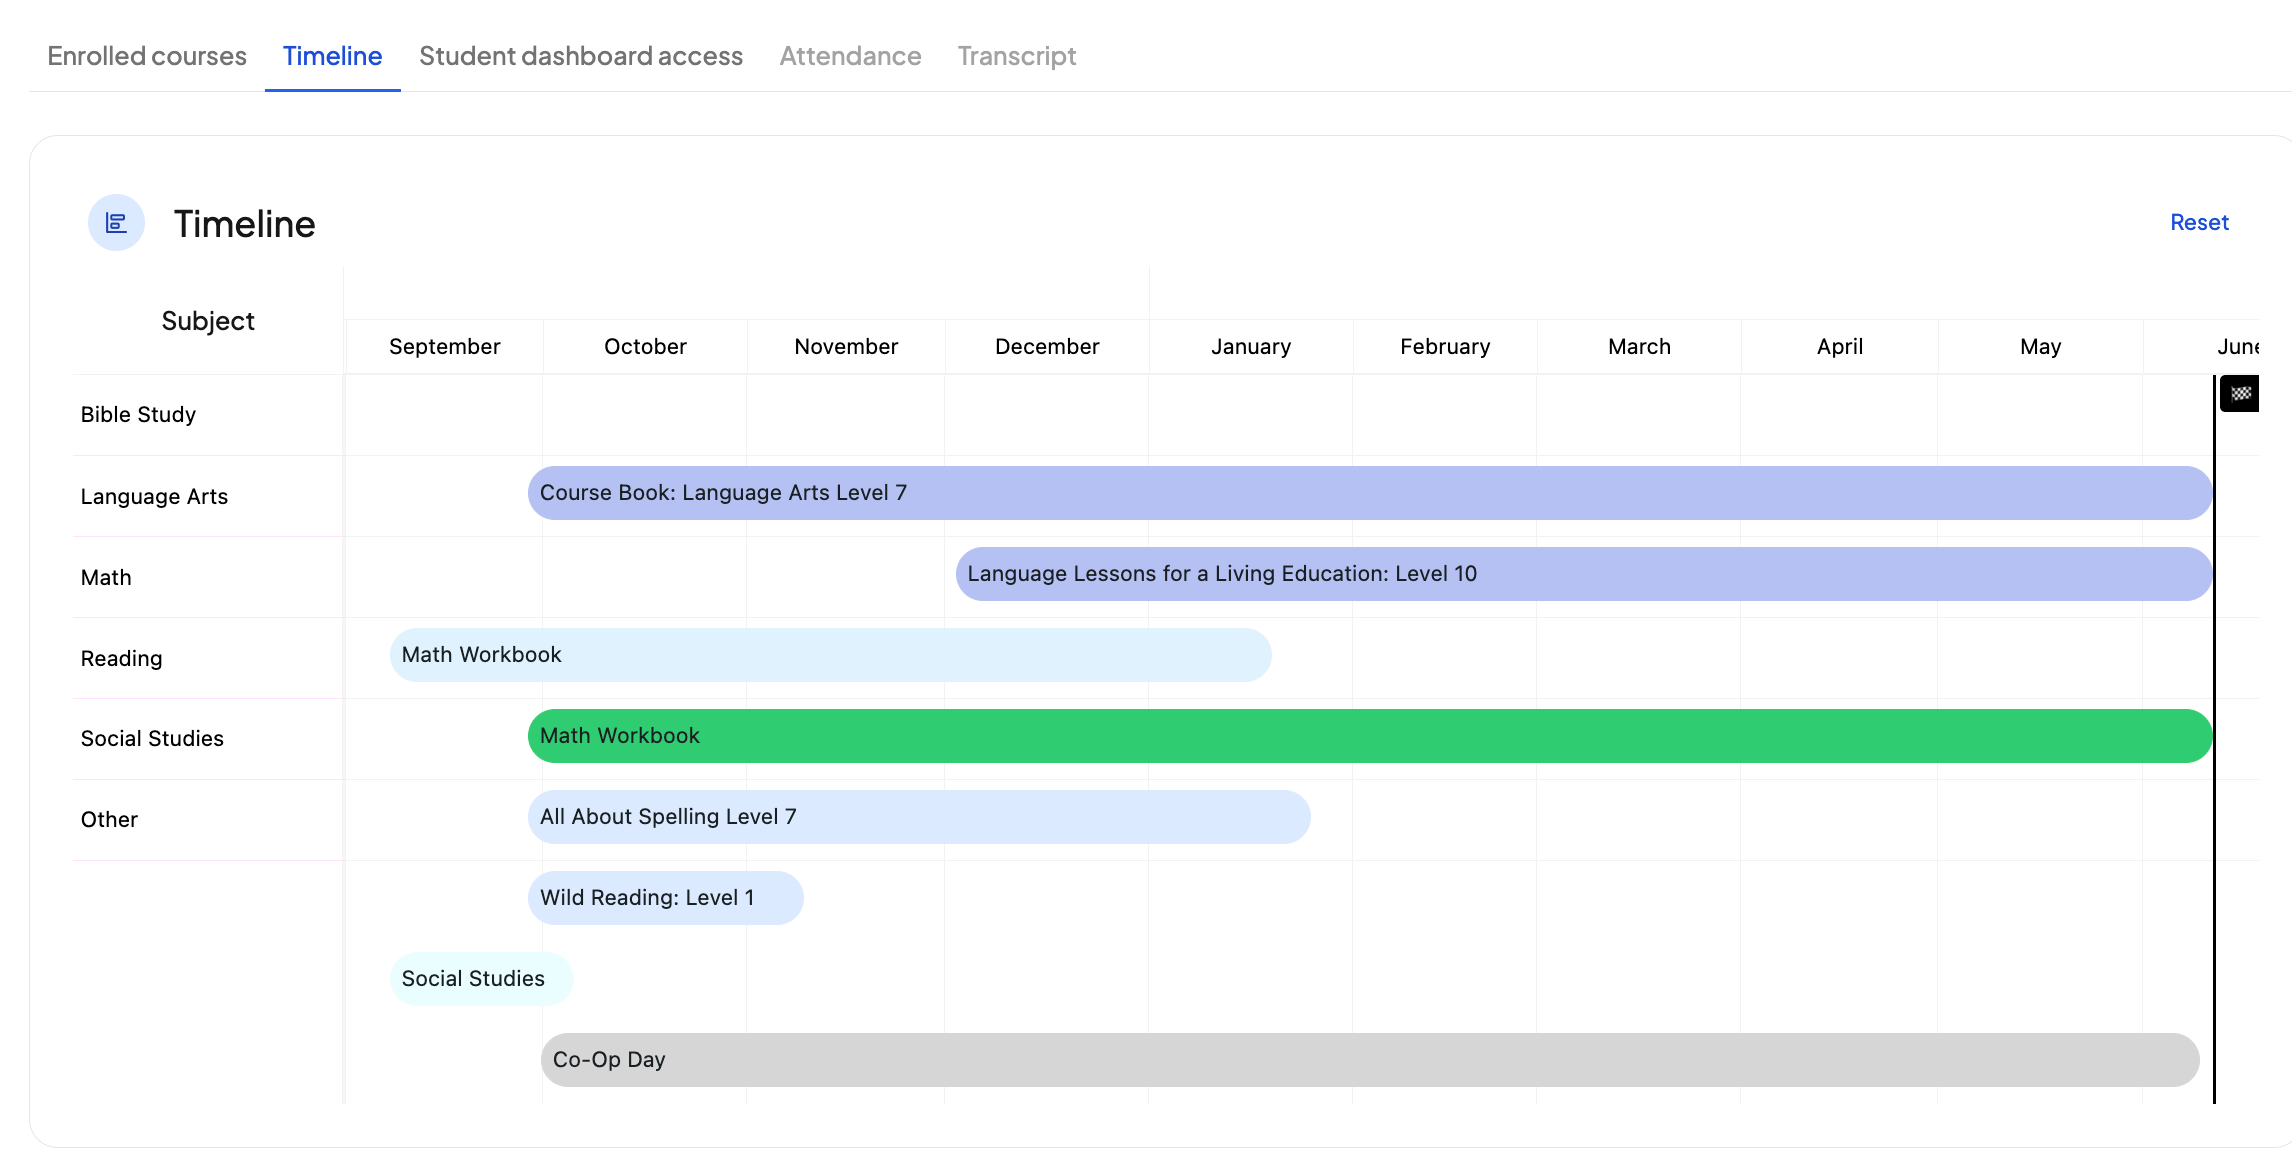
Task: Select the Transcript tab
Action: [x=1016, y=56]
